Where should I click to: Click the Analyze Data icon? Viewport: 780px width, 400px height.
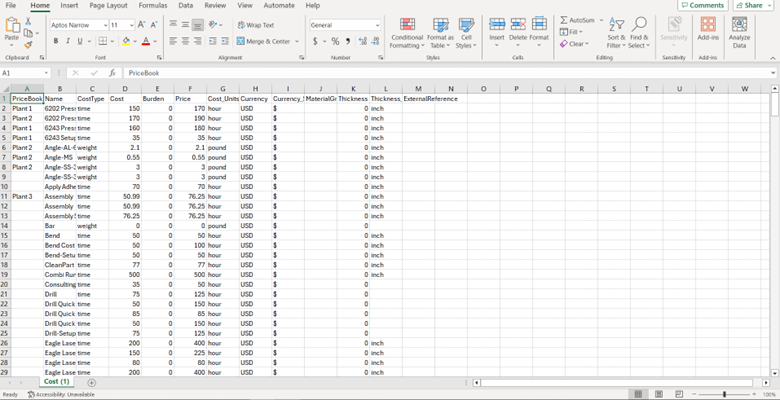(x=739, y=31)
